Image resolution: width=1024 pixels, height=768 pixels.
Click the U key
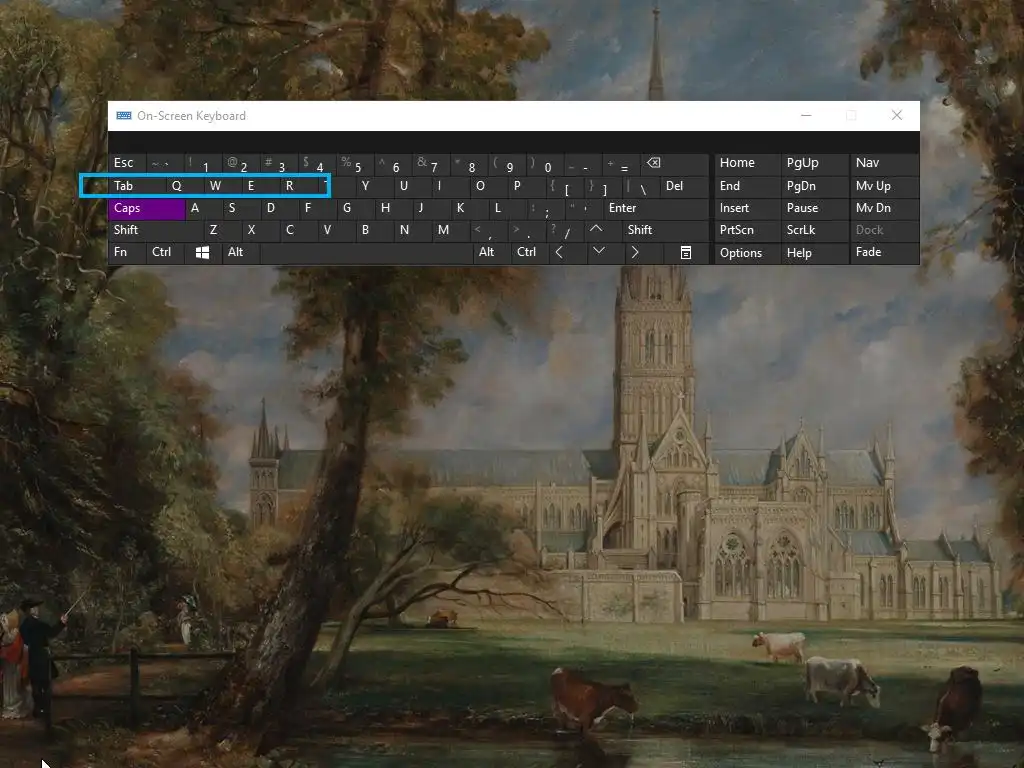coord(412,186)
